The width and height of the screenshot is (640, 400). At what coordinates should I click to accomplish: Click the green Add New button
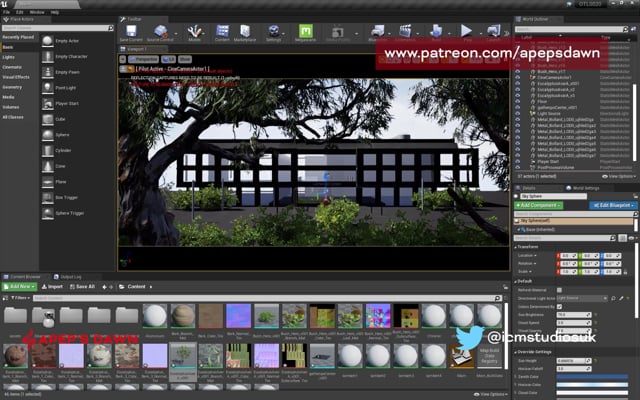(19, 287)
